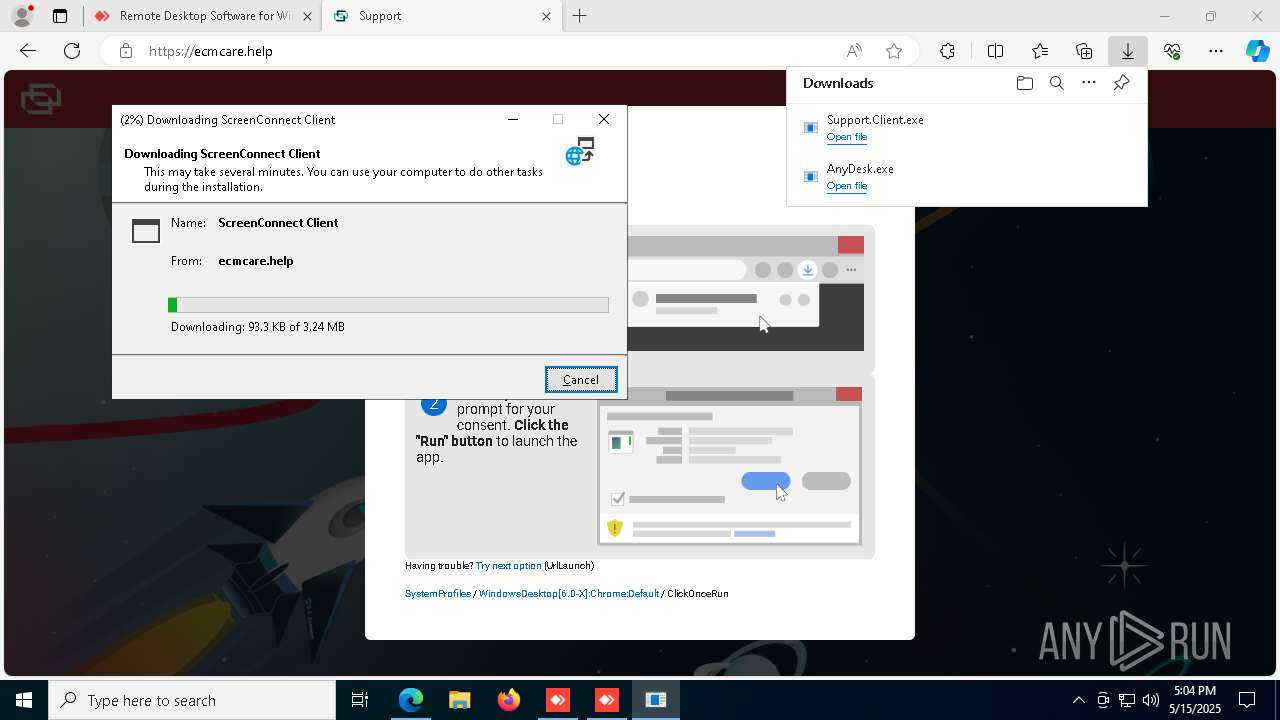Open Edge Settings and more menu
Screen dimensions: 1280x720
(1216, 51)
